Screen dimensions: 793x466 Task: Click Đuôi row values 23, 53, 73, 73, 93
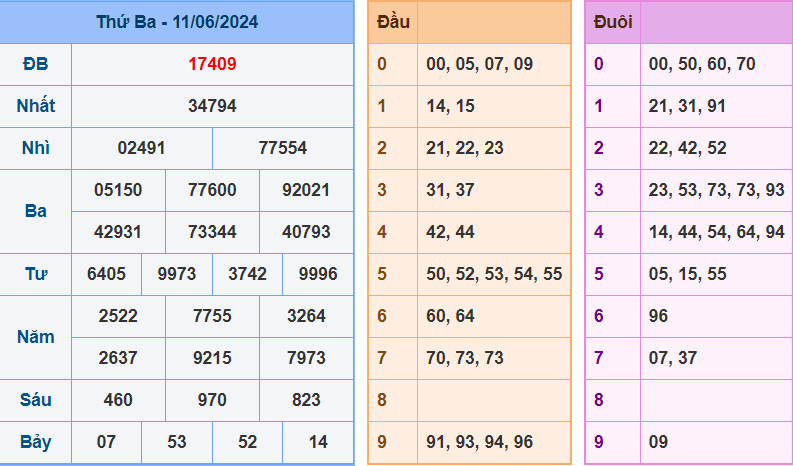click(717, 190)
